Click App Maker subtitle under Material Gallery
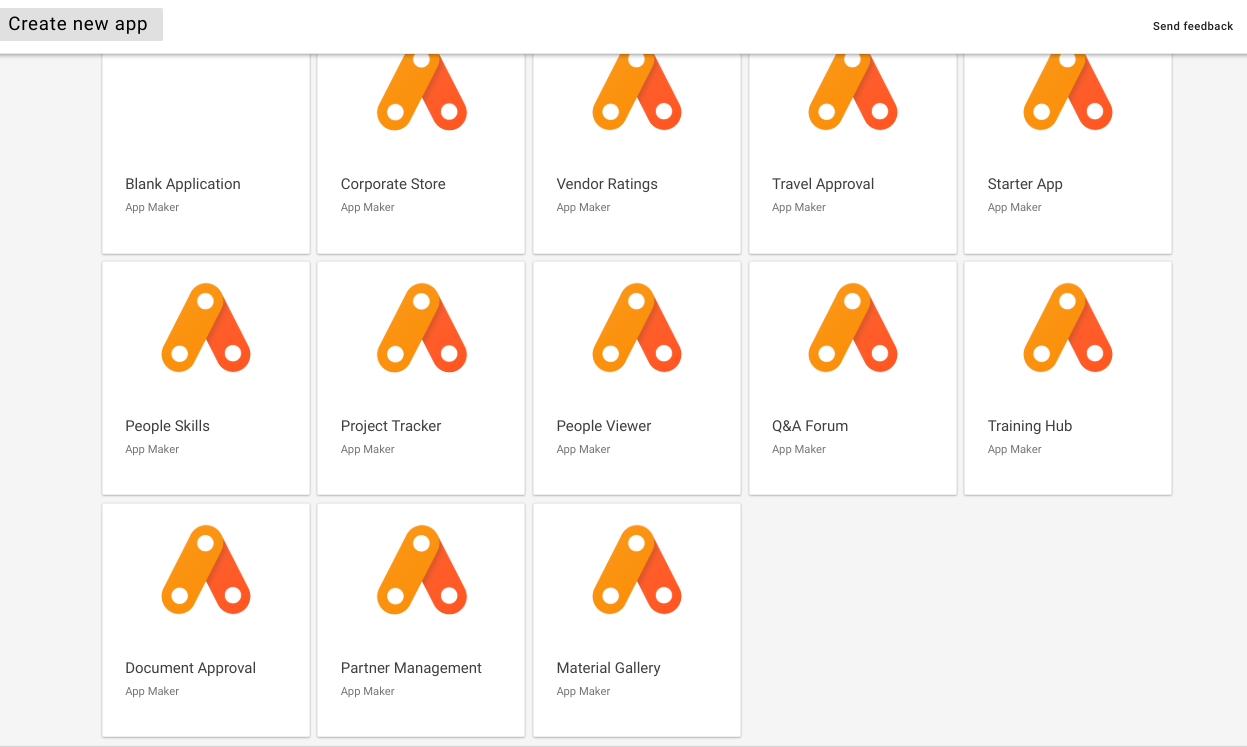This screenshot has height=747, width=1247. [583, 692]
